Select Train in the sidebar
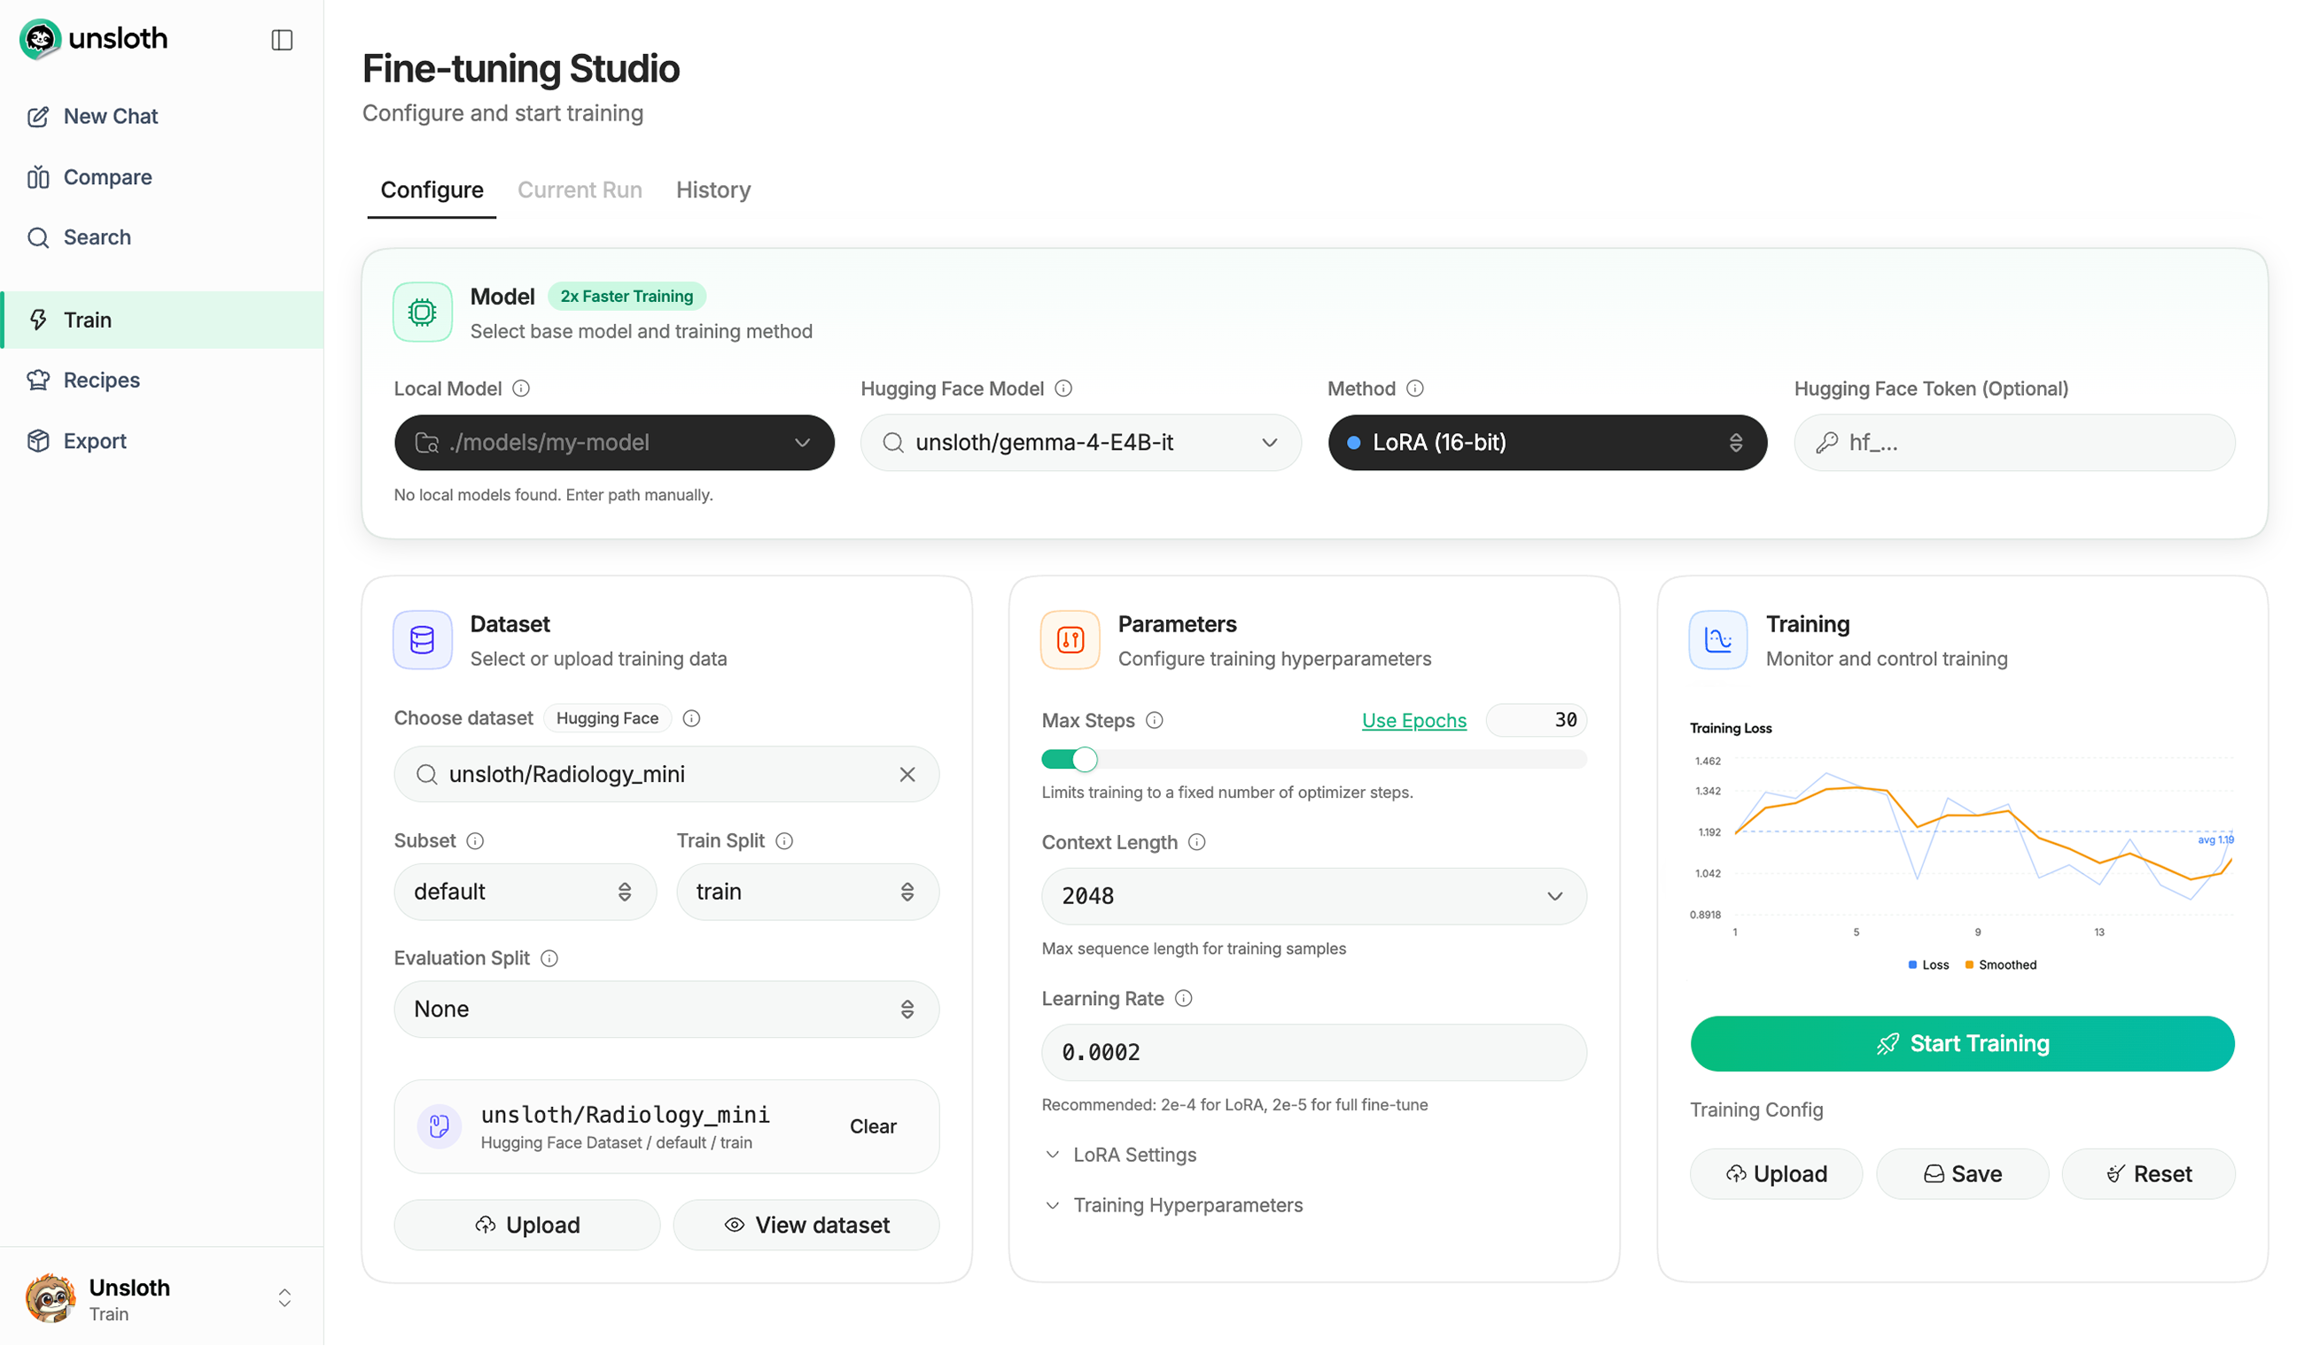This screenshot has height=1346, width=2304. pyautogui.click(x=162, y=320)
